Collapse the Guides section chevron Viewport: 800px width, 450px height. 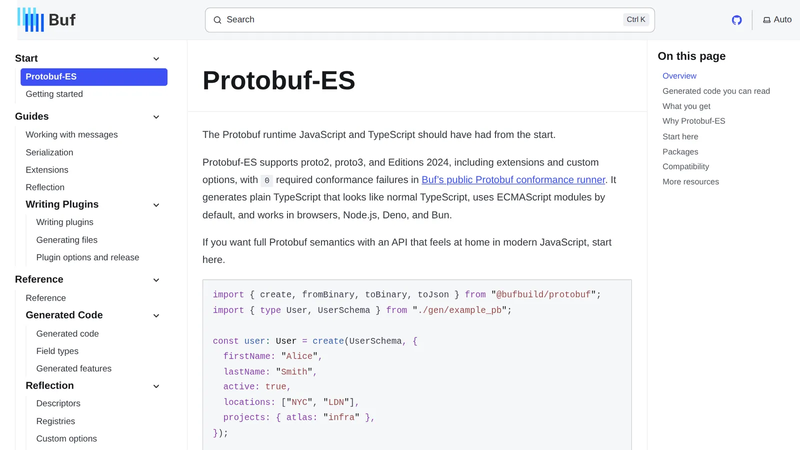[x=156, y=117]
